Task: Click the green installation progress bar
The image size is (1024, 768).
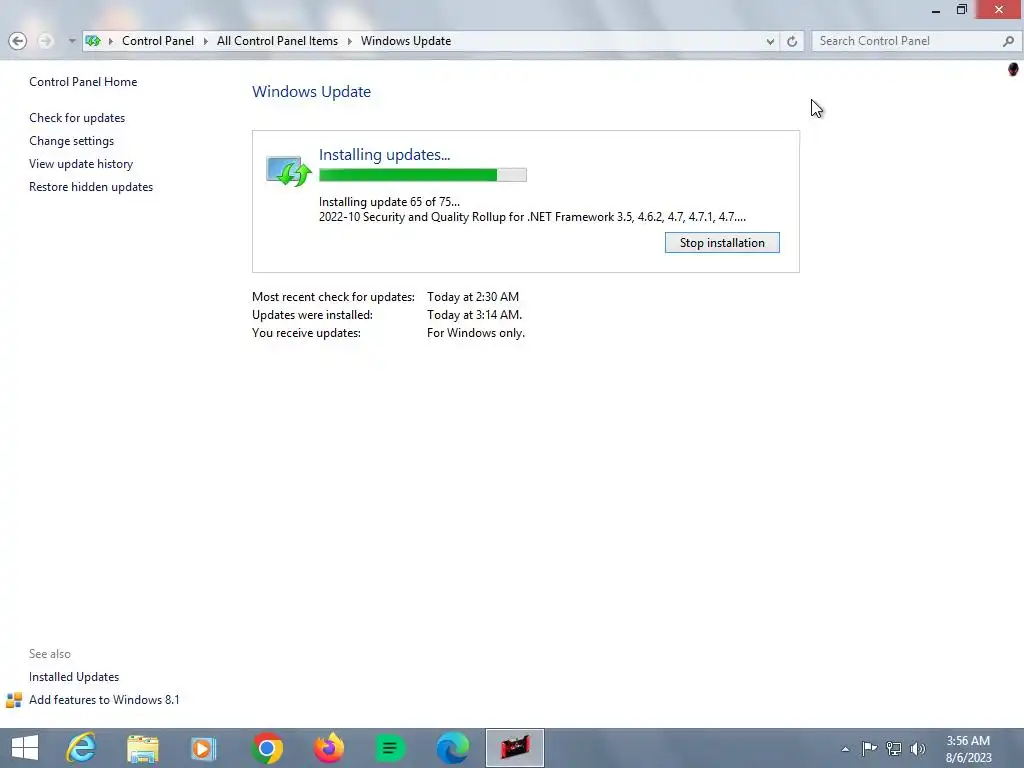Action: 423,174
